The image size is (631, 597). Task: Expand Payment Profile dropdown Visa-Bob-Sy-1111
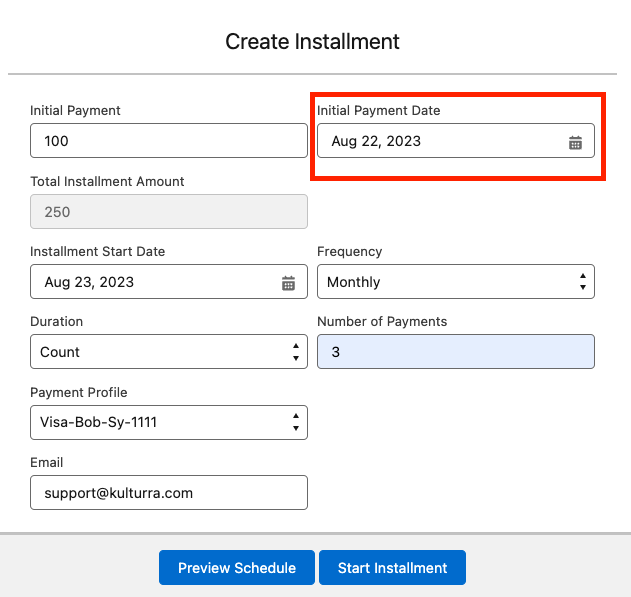tap(168, 422)
